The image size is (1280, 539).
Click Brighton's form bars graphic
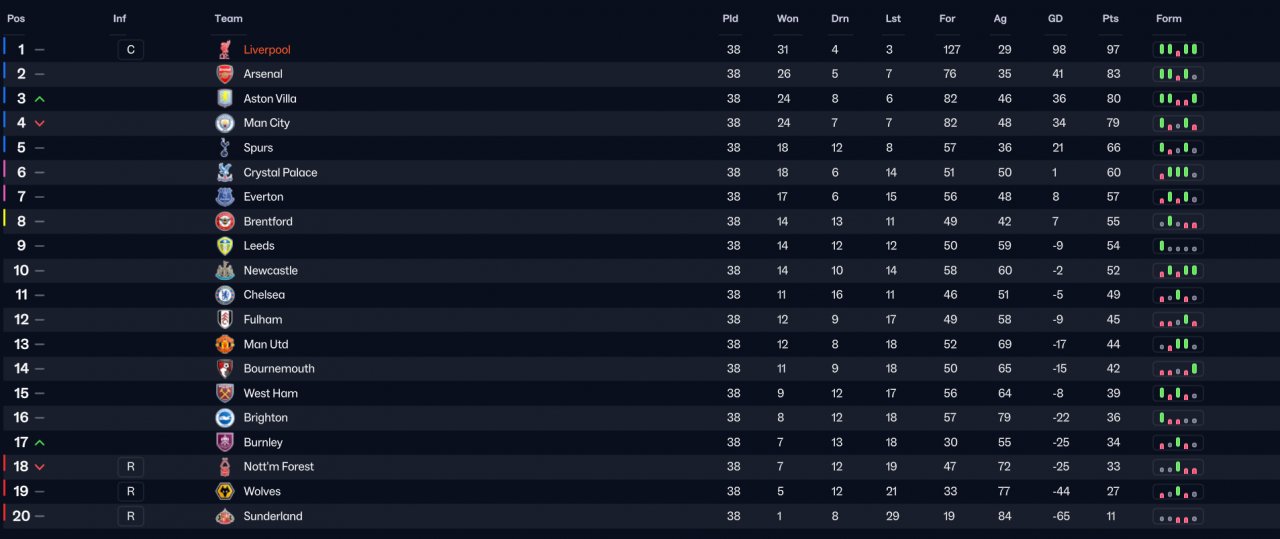(1178, 418)
